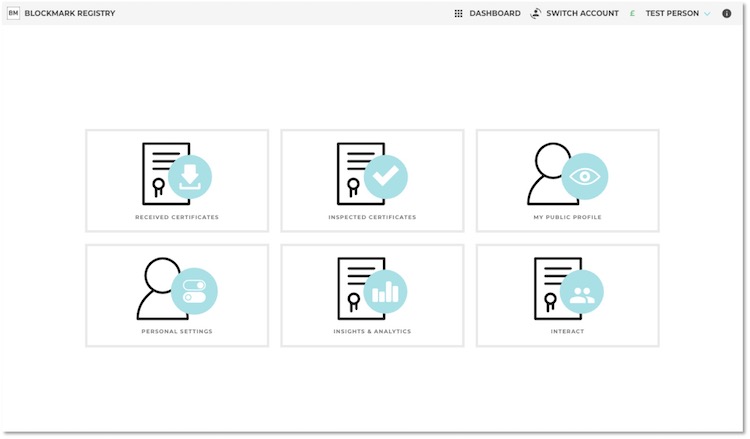This screenshot has width=750, height=439.
Task: Click the Personal Settings toggle switches icon
Action: pyautogui.click(x=193, y=291)
